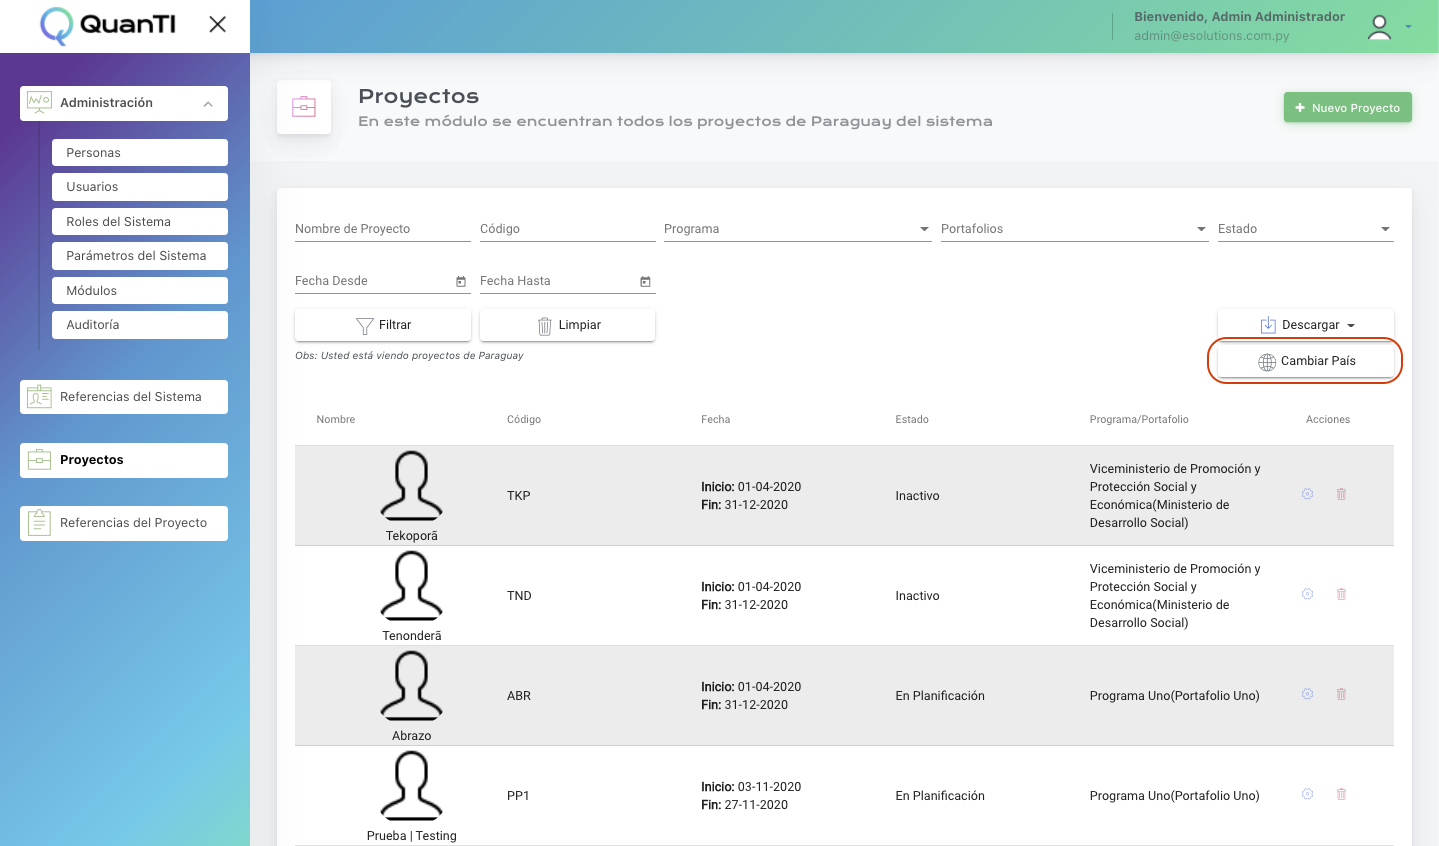Apply filters with Filtrar button
This screenshot has width=1439, height=846.
click(382, 325)
